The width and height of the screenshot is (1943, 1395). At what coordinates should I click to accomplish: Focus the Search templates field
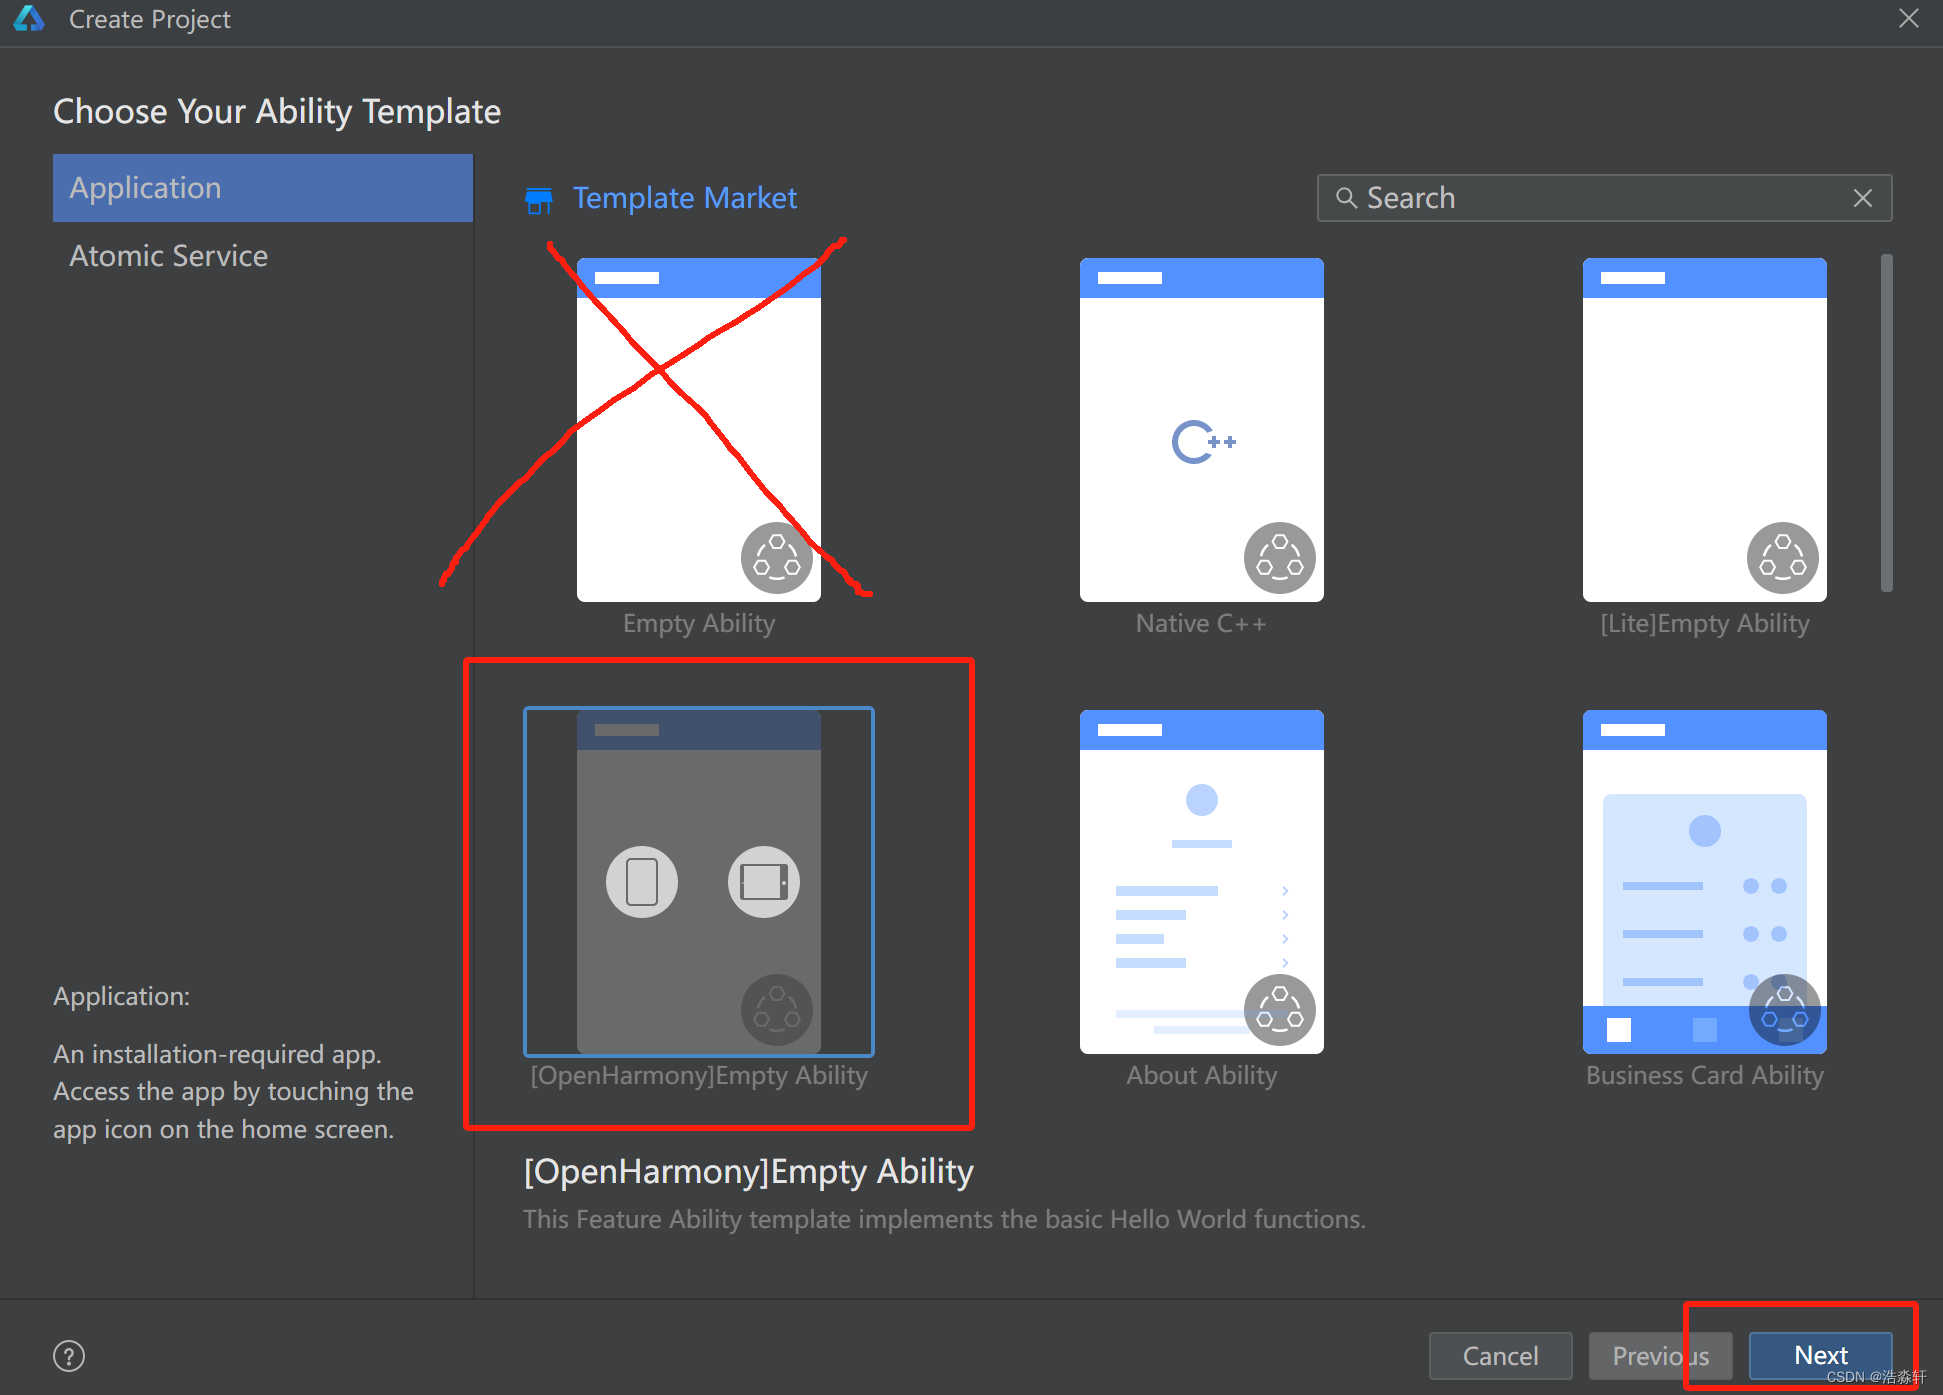[x=1604, y=198]
